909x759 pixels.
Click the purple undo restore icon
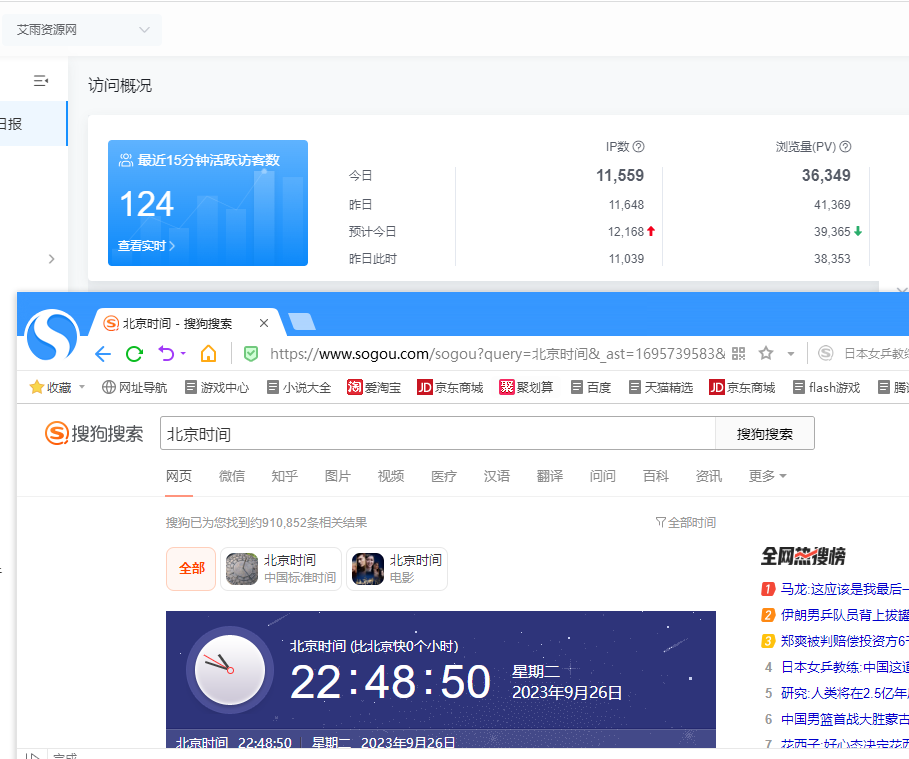[x=166, y=353]
